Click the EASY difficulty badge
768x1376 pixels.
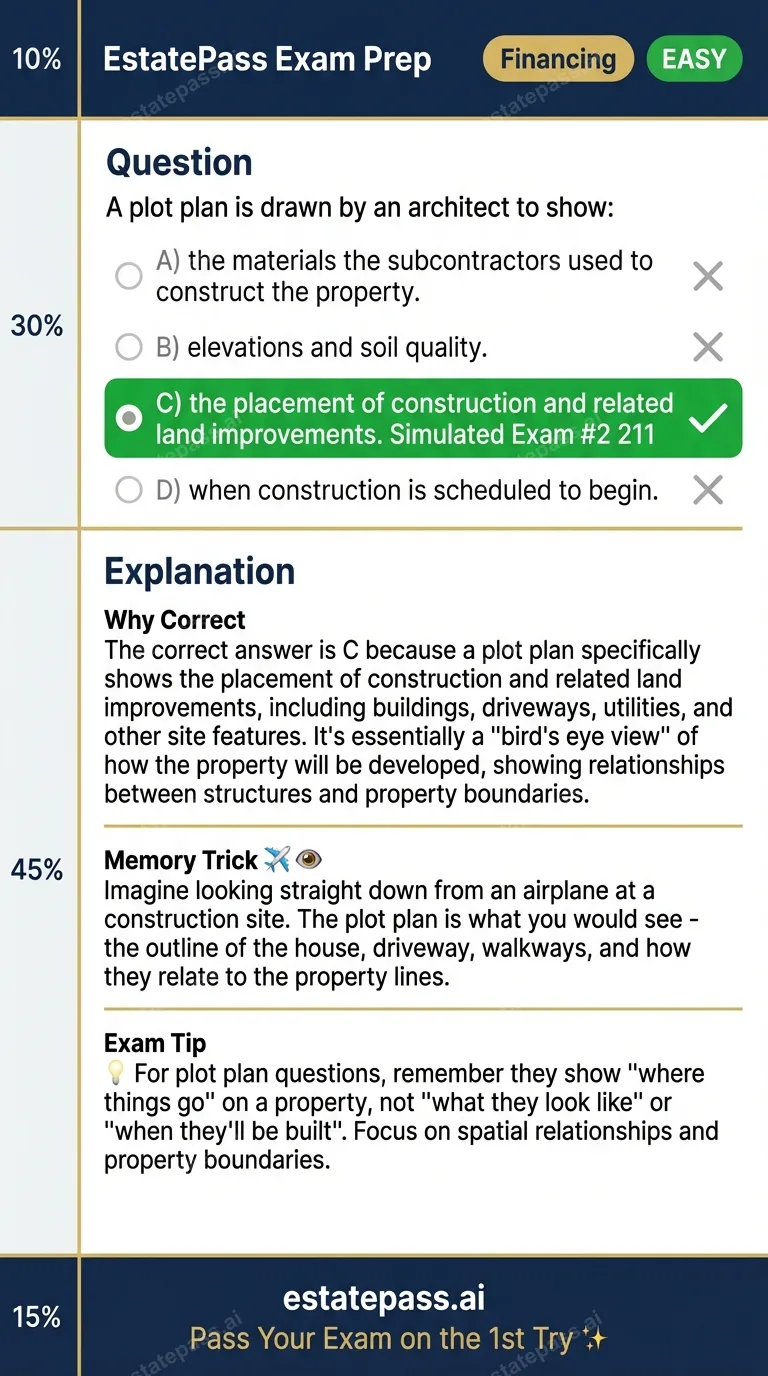694,59
